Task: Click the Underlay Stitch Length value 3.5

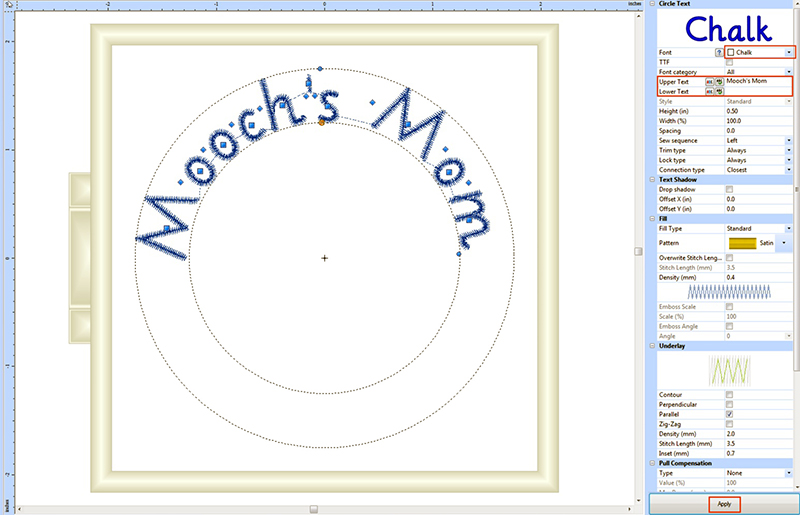Action: (x=758, y=444)
